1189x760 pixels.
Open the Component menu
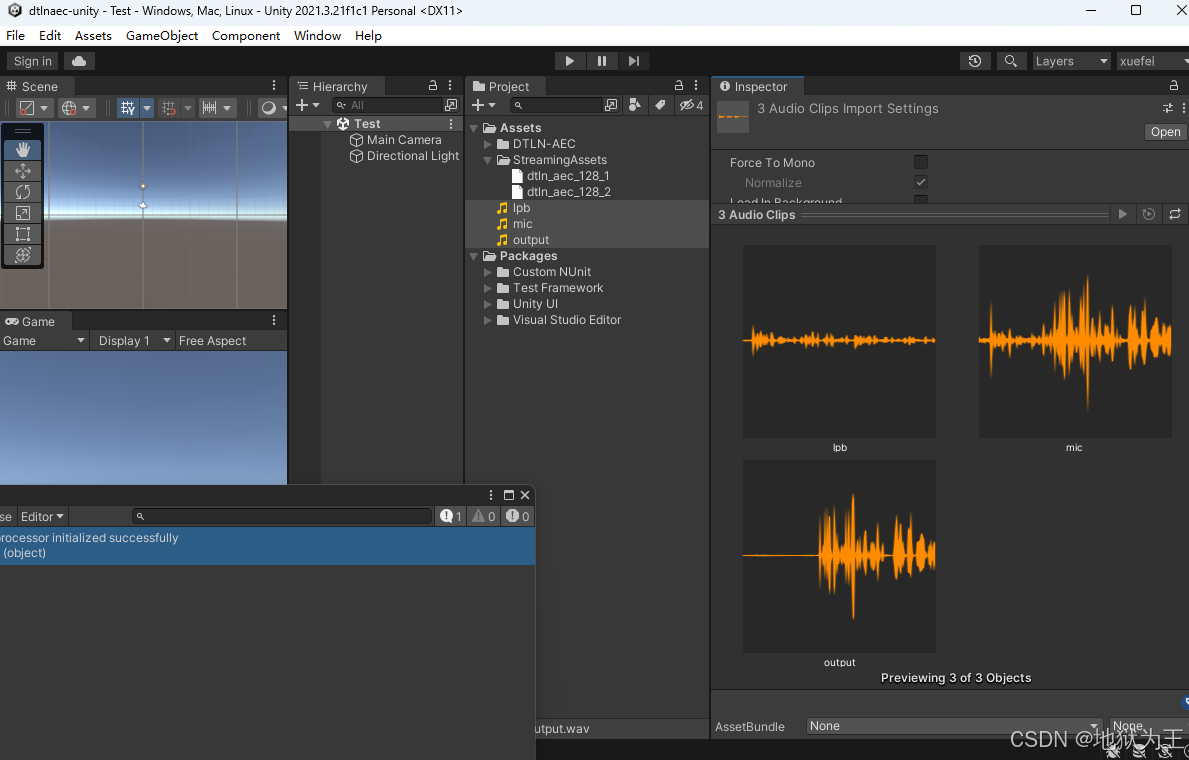246,36
